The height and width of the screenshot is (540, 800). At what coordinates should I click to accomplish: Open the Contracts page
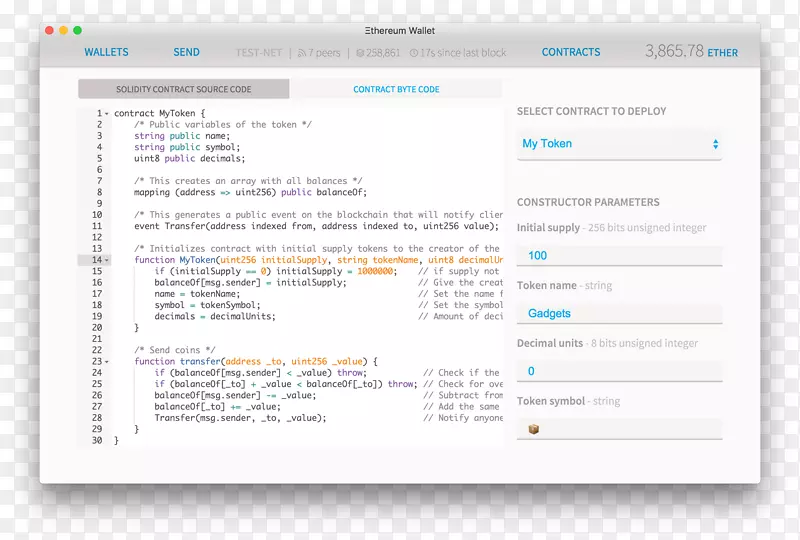(x=571, y=53)
